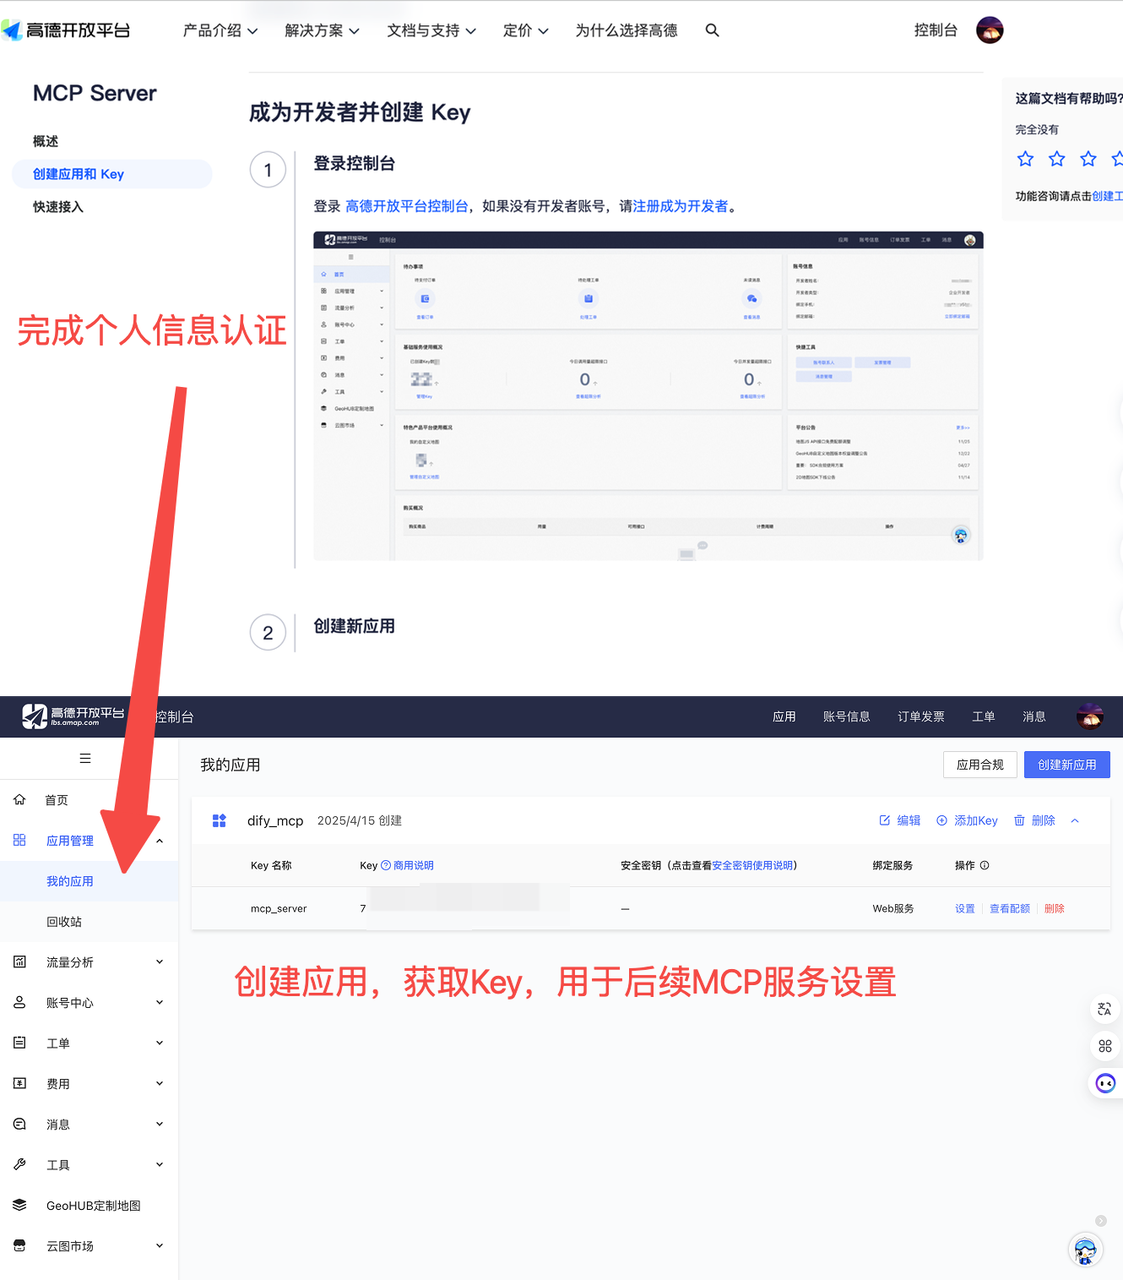Click 编辑 for the dify_mcp application

click(x=900, y=820)
